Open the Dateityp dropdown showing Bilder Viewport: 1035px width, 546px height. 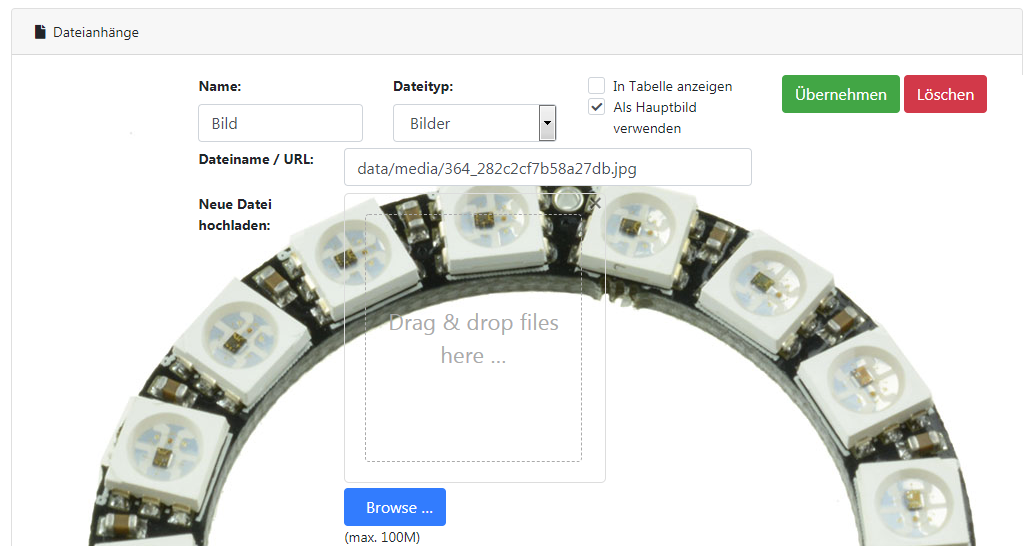coord(474,123)
